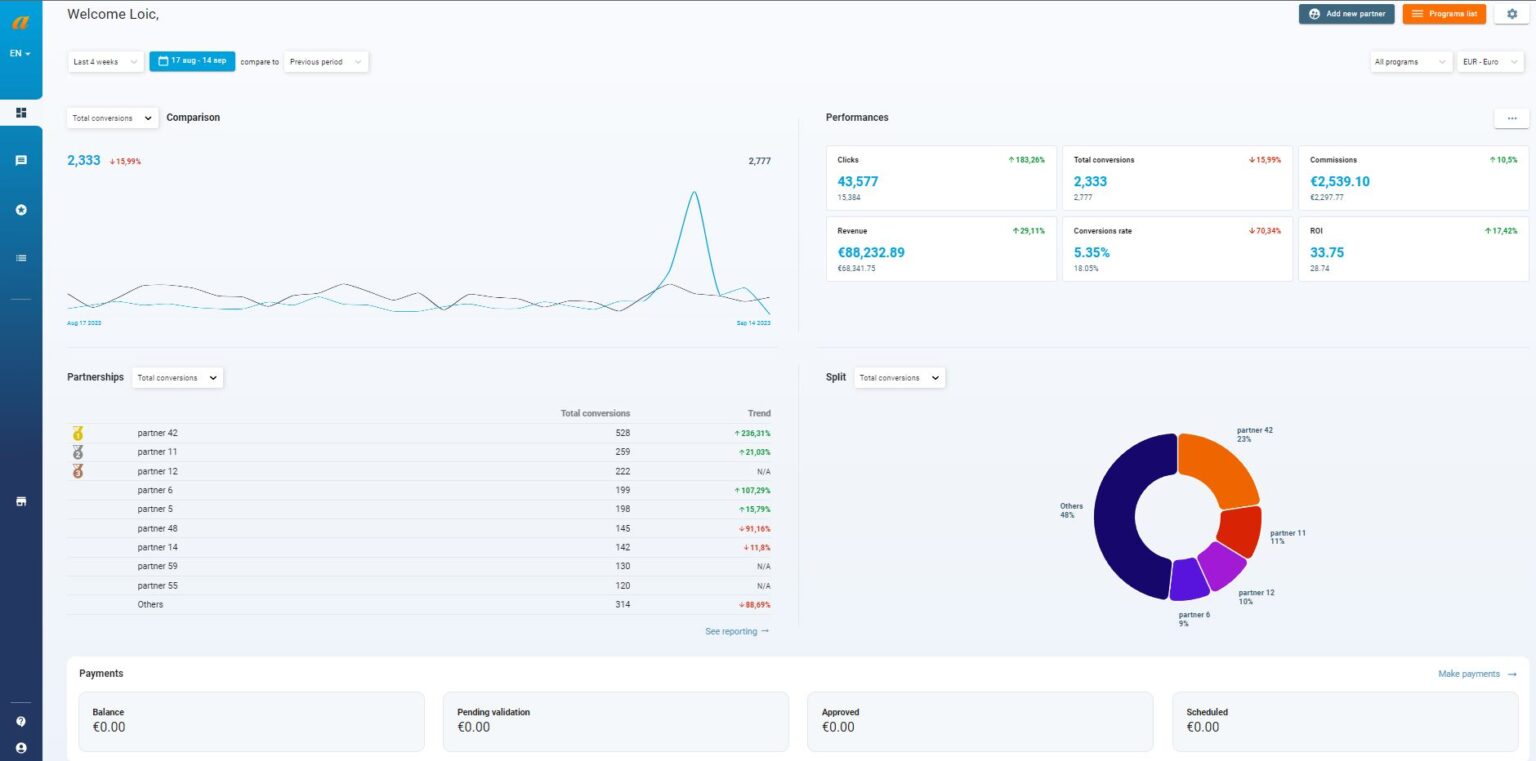Open the dashboard icon in the sidebar

(21, 112)
